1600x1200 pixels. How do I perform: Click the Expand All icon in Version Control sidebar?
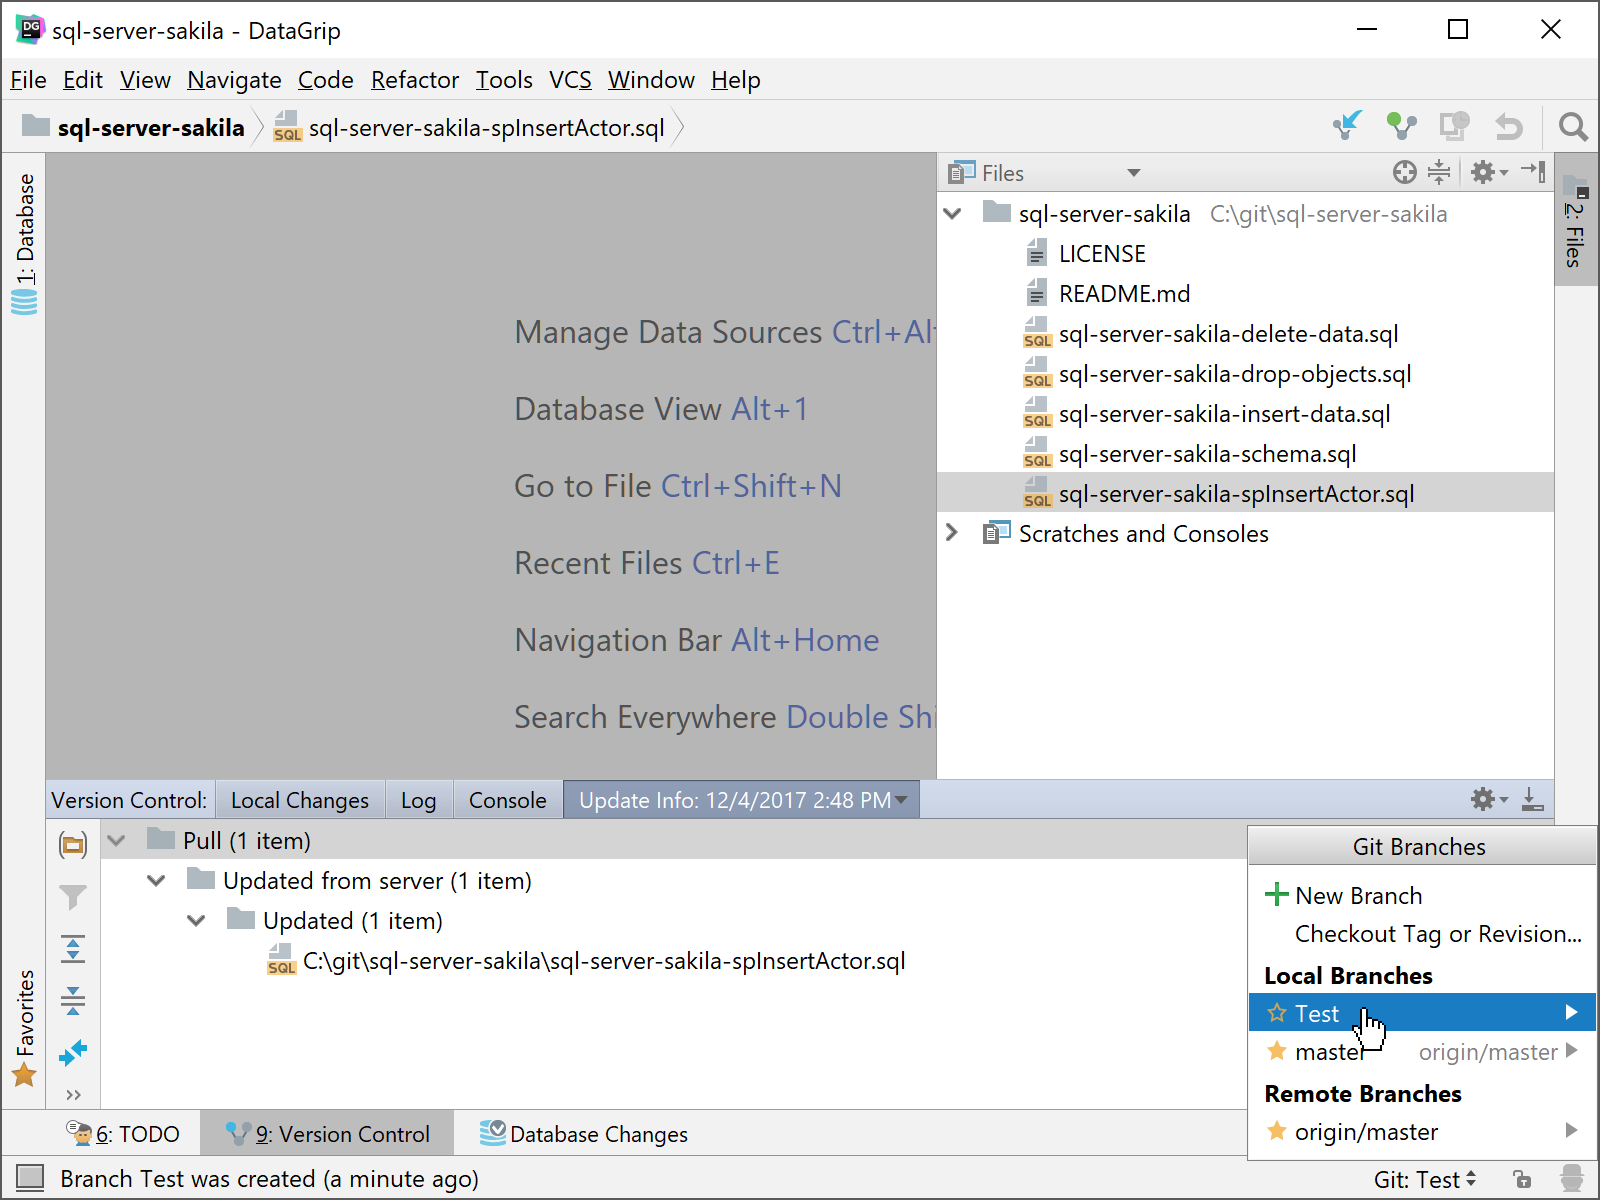[73, 948]
